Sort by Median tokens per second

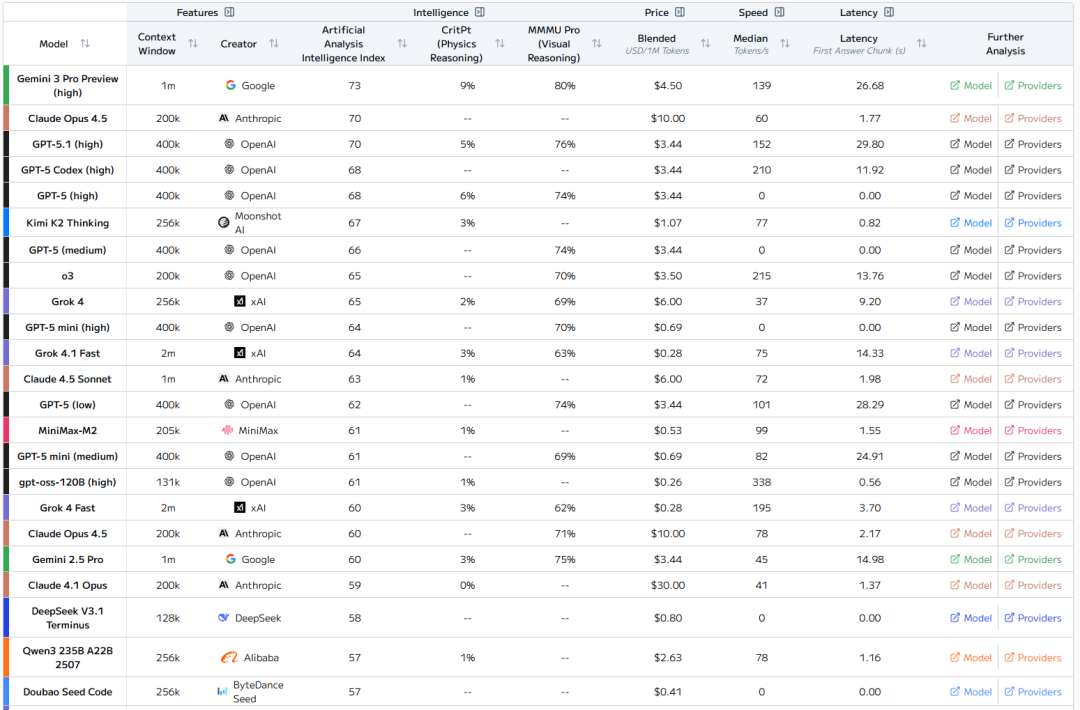pos(785,44)
